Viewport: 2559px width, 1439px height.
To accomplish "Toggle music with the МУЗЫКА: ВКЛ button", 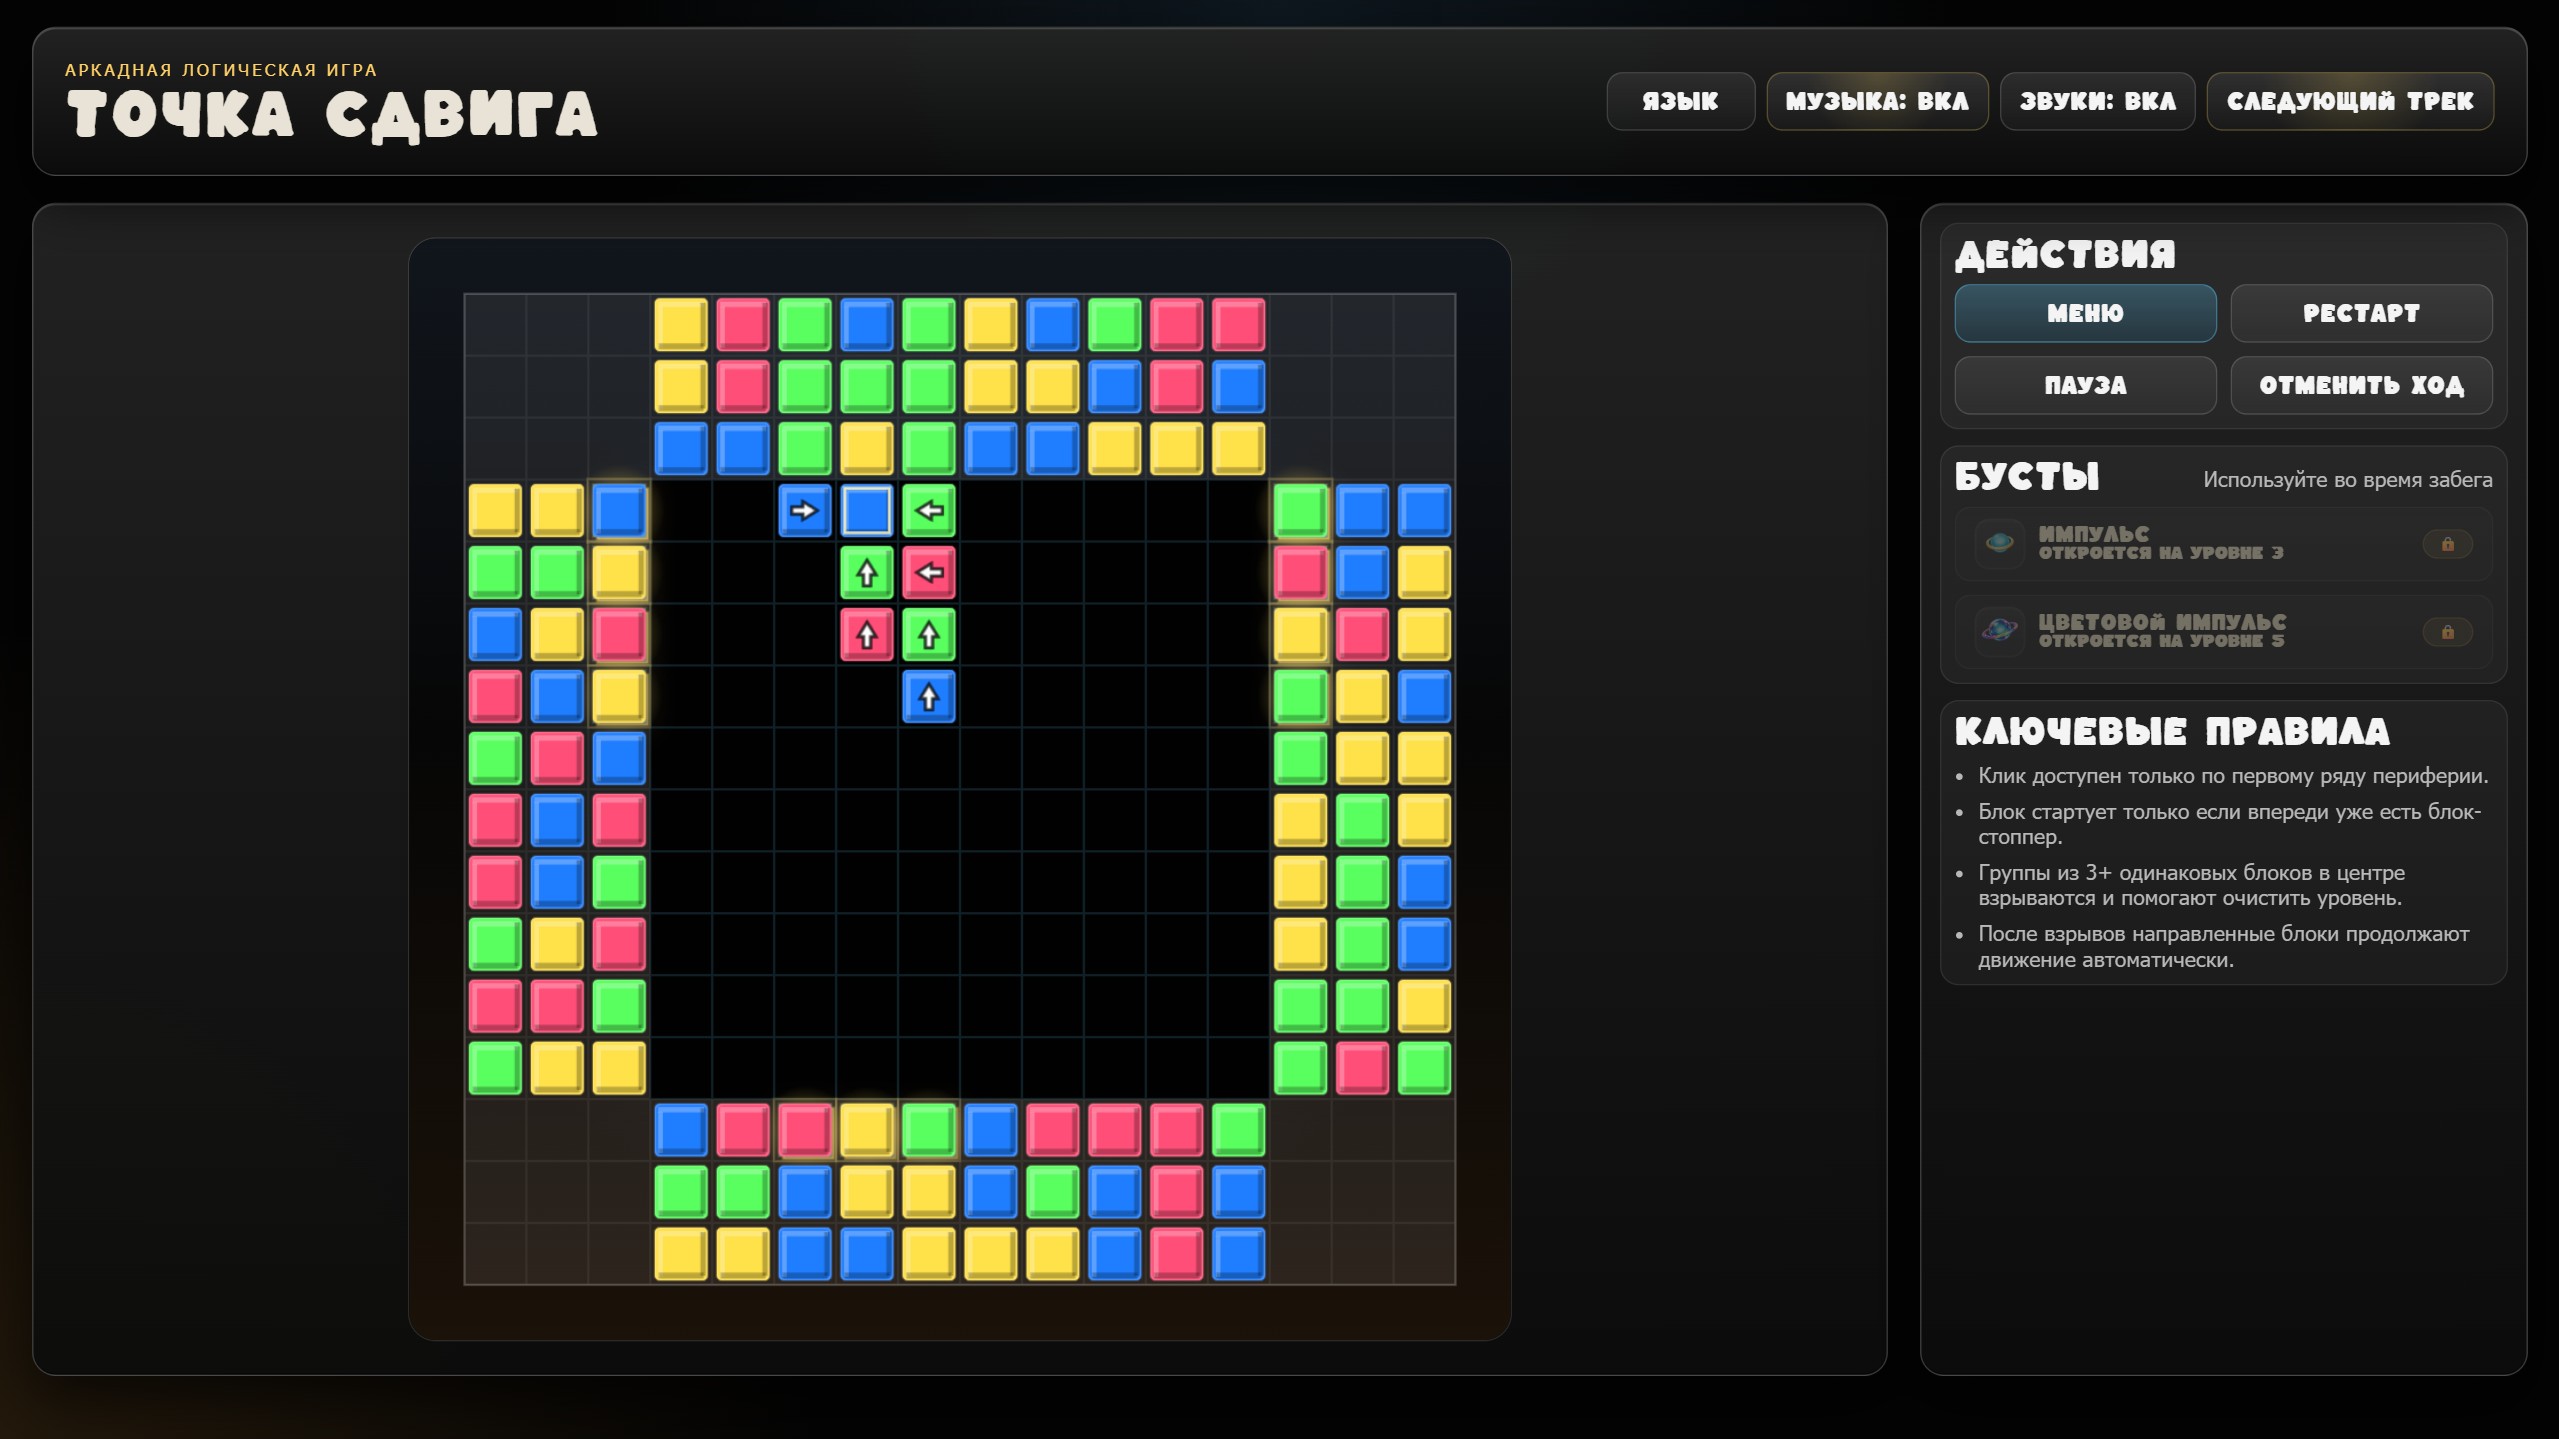I will (x=1877, y=101).
